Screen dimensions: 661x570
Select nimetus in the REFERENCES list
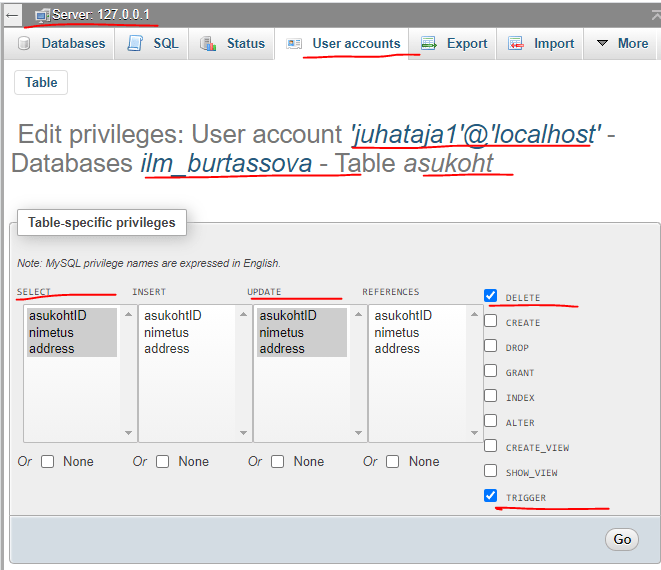click(397, 332)
